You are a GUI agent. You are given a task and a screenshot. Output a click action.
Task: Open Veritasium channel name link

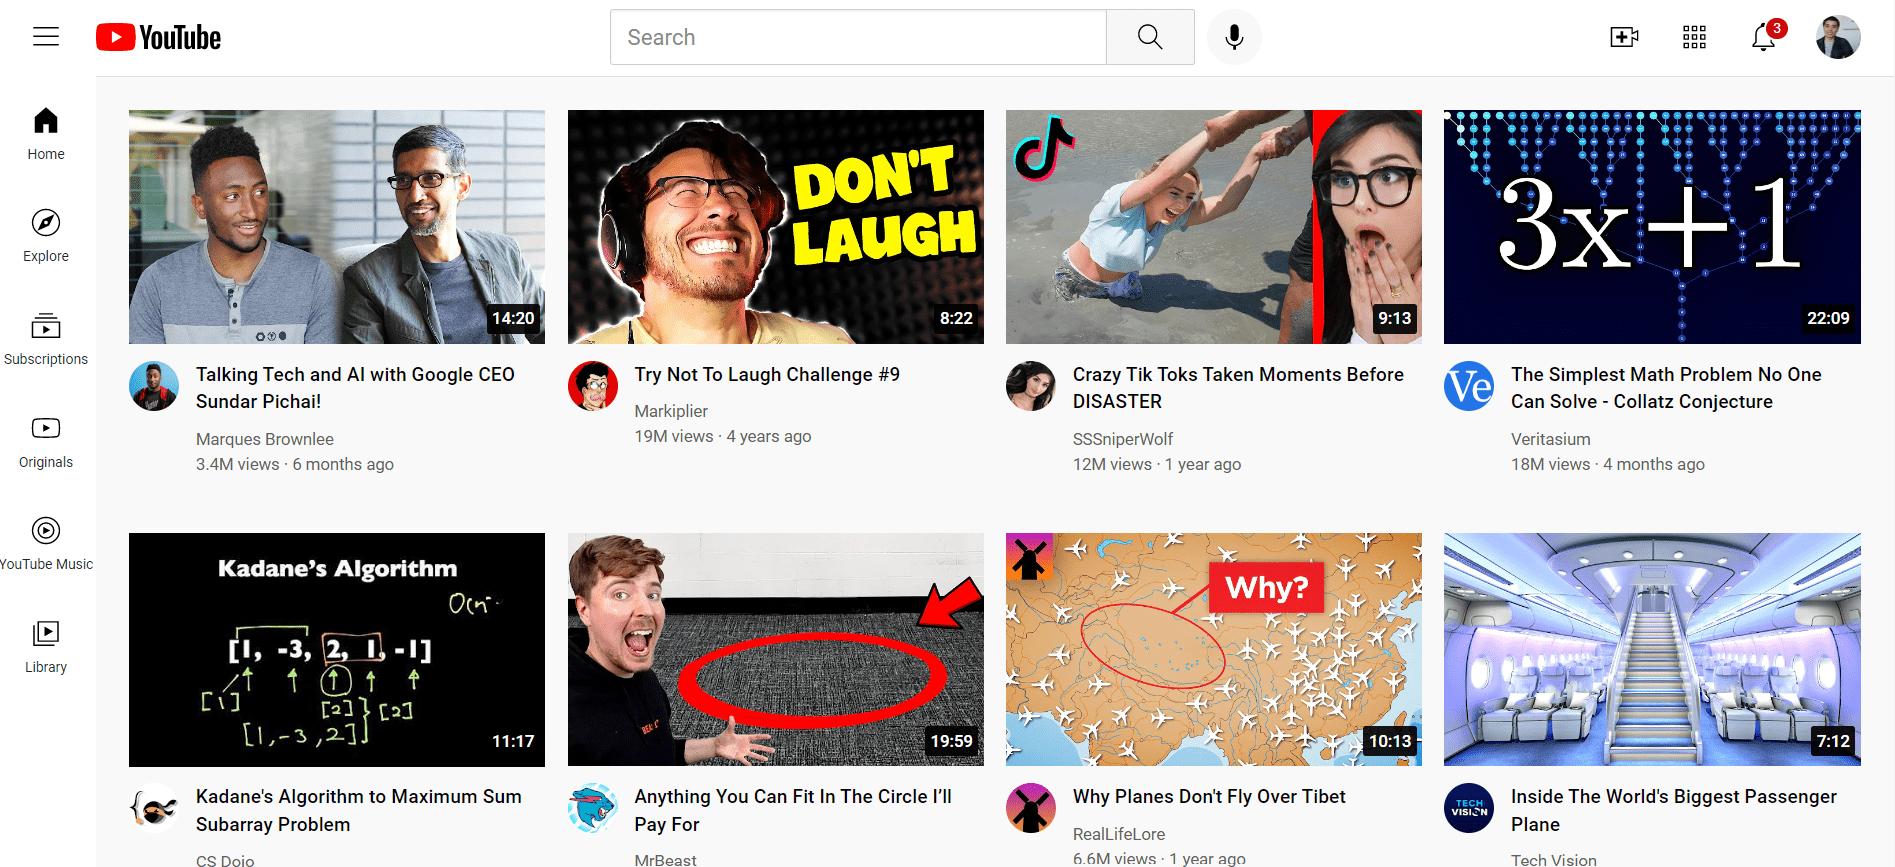coord(1550,439)
